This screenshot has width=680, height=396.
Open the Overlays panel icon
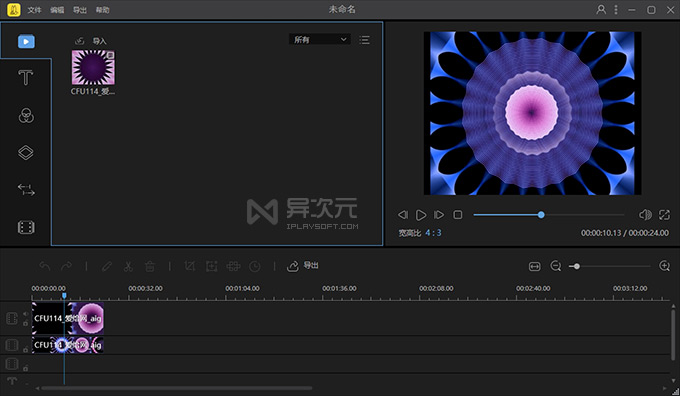26,152
